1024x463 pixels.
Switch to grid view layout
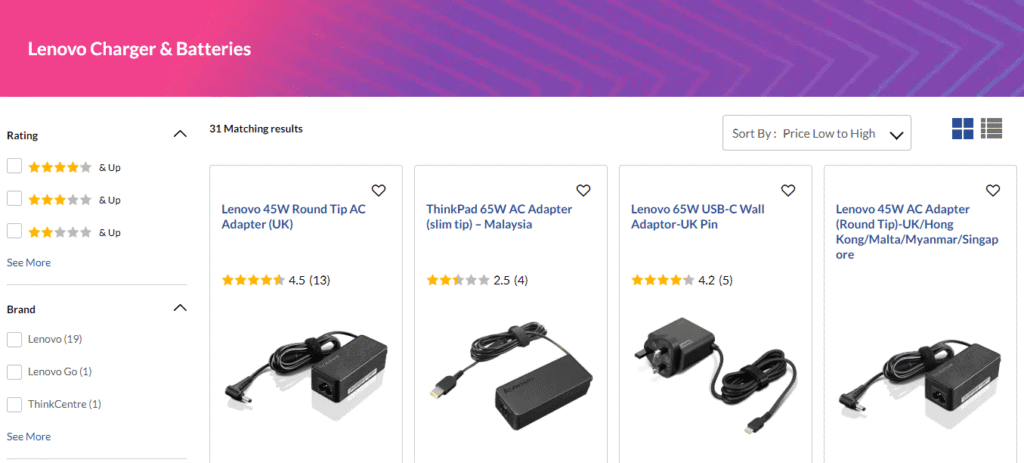click(962, 128)
